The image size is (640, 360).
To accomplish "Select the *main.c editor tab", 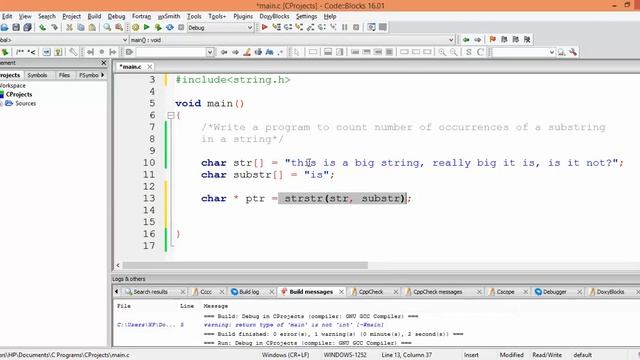I will tap(131, 67).
